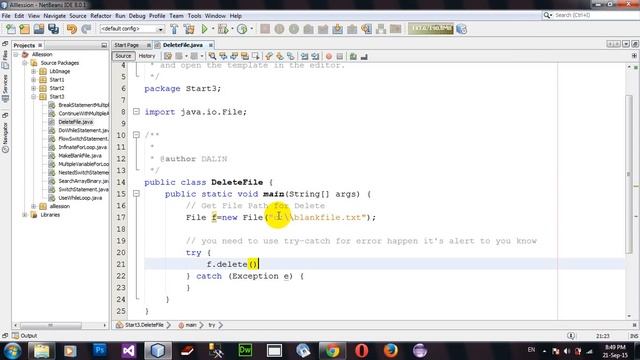The height and width of the screenshot is (360, 640).
Task: Click the Save All toolbar icon
Action: [x=53, y=29]
